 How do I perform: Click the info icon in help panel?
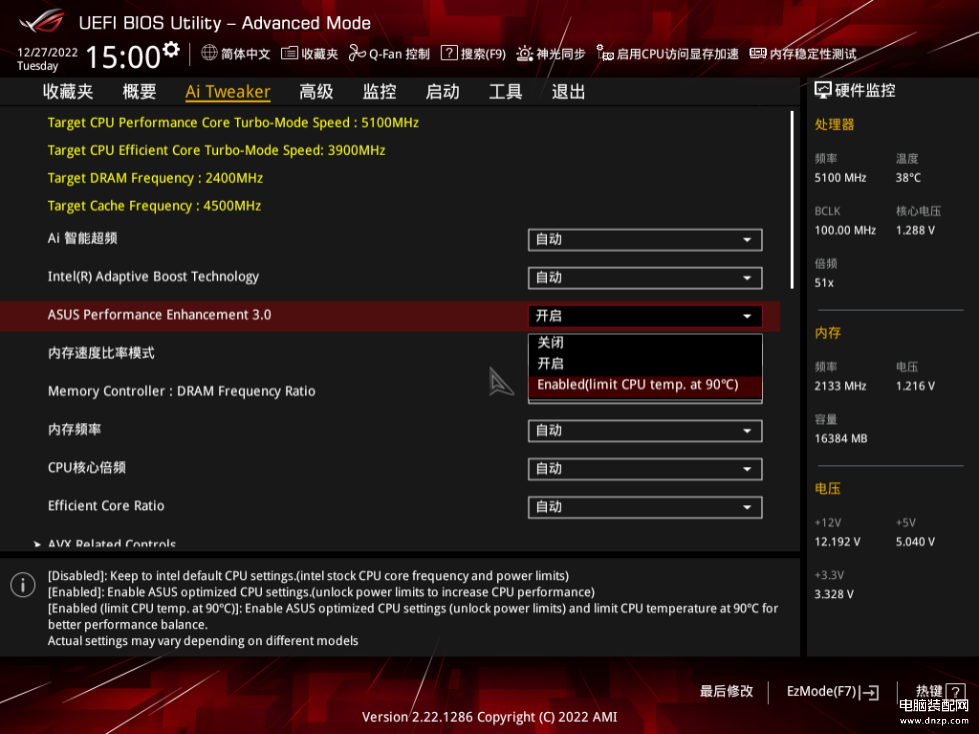click(x=23, y=585)
